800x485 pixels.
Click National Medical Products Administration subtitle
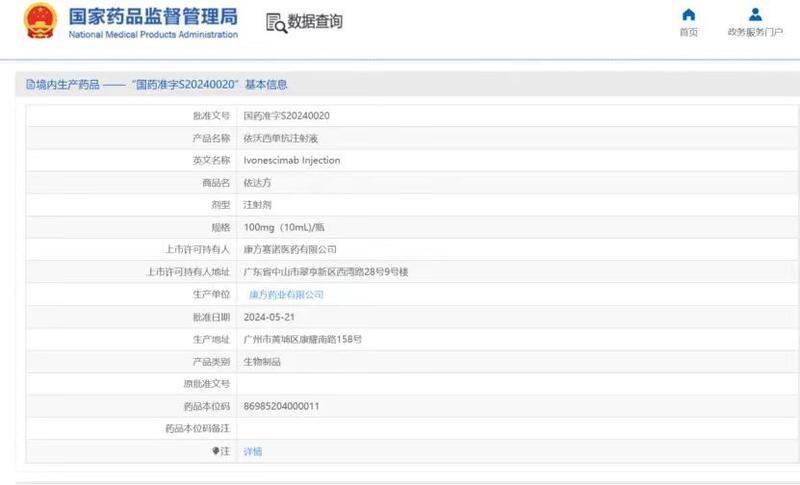pyautogui.click(x=153, y=35)
